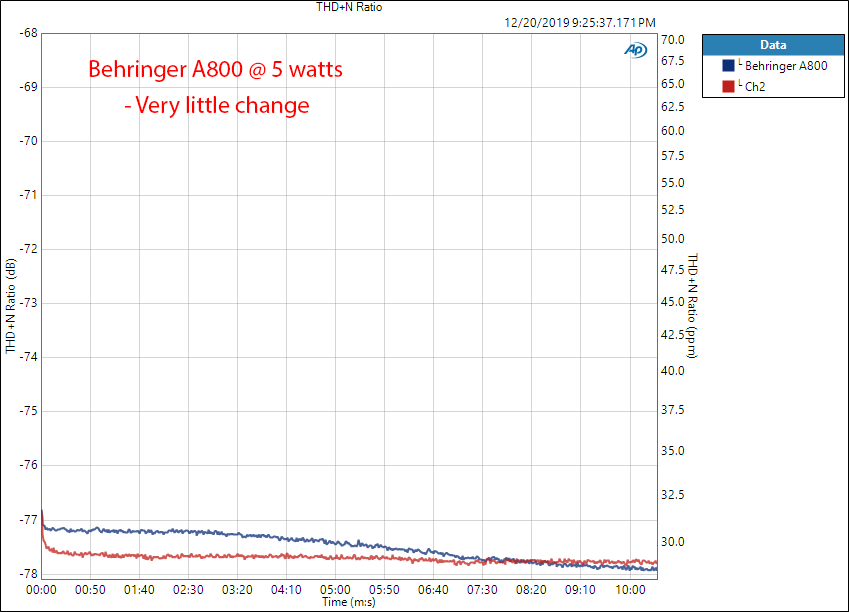Viewport: 849px width, 612px height.
Task: Click the 40.0 tick label on the ppm axis
Action: [x=673, y=371]
